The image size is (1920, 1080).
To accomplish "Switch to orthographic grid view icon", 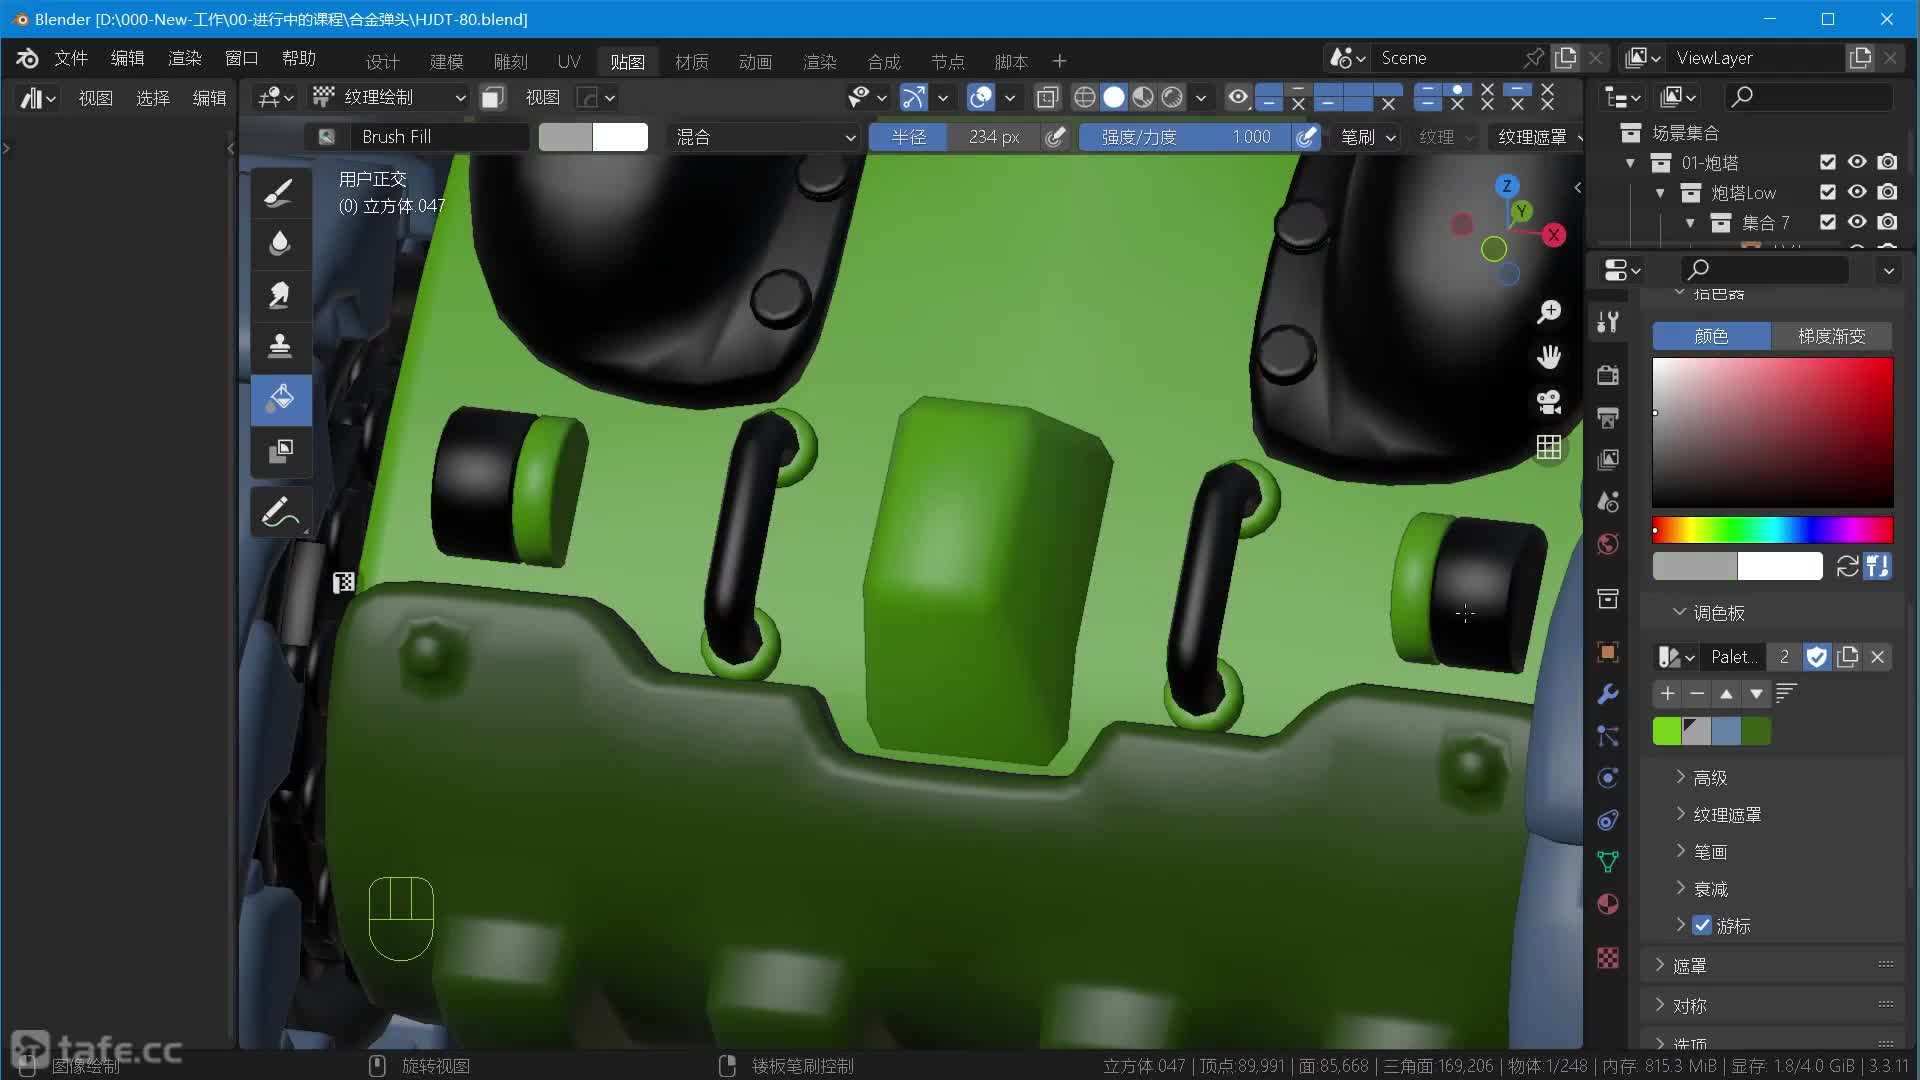I will pyautogui.click(x=1549, y=447).
